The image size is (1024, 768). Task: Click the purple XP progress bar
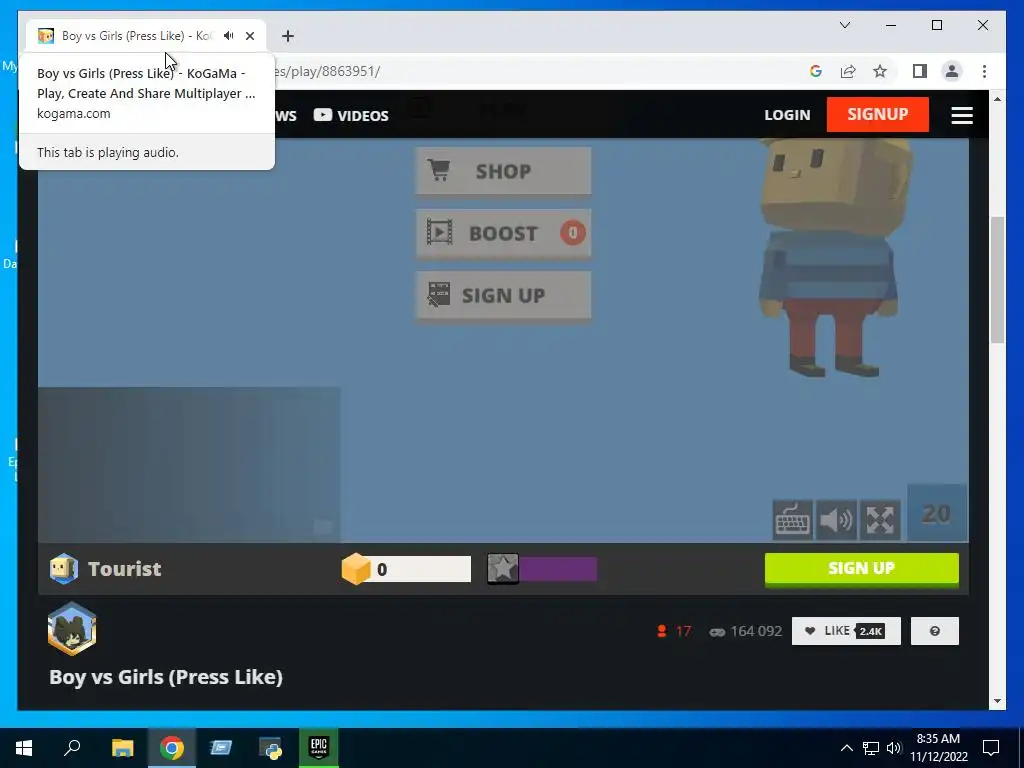(x=557, y=569)
